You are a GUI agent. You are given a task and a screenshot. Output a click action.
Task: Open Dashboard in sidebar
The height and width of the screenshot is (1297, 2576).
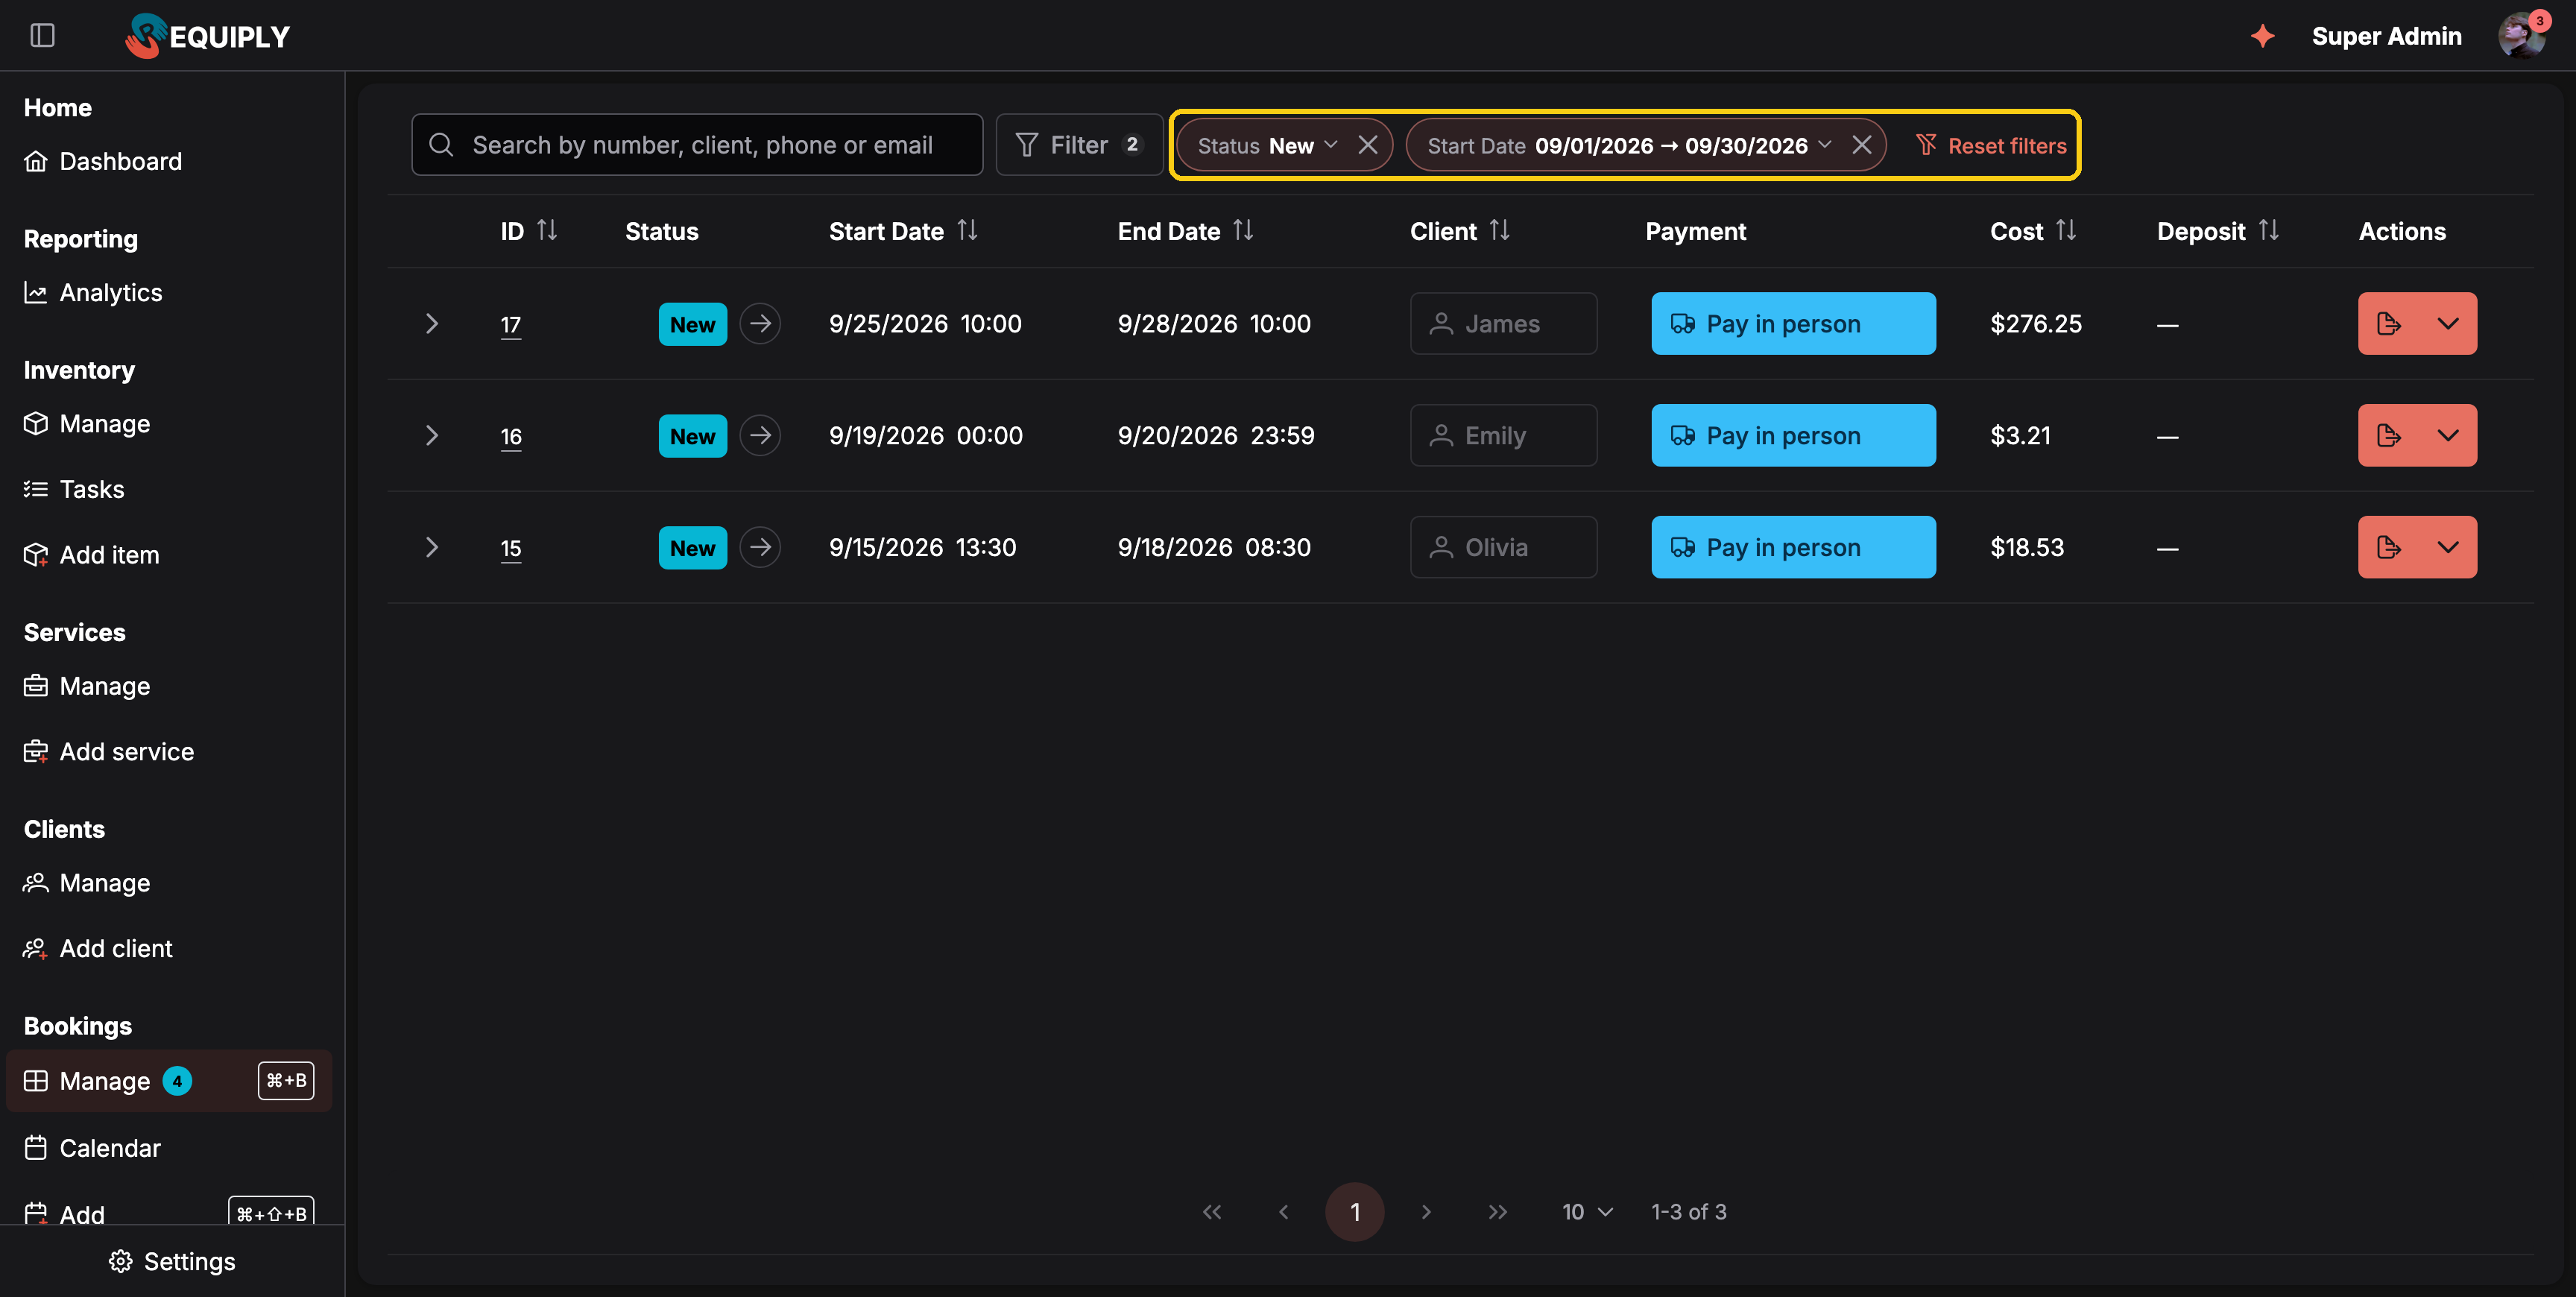(103, 161)
